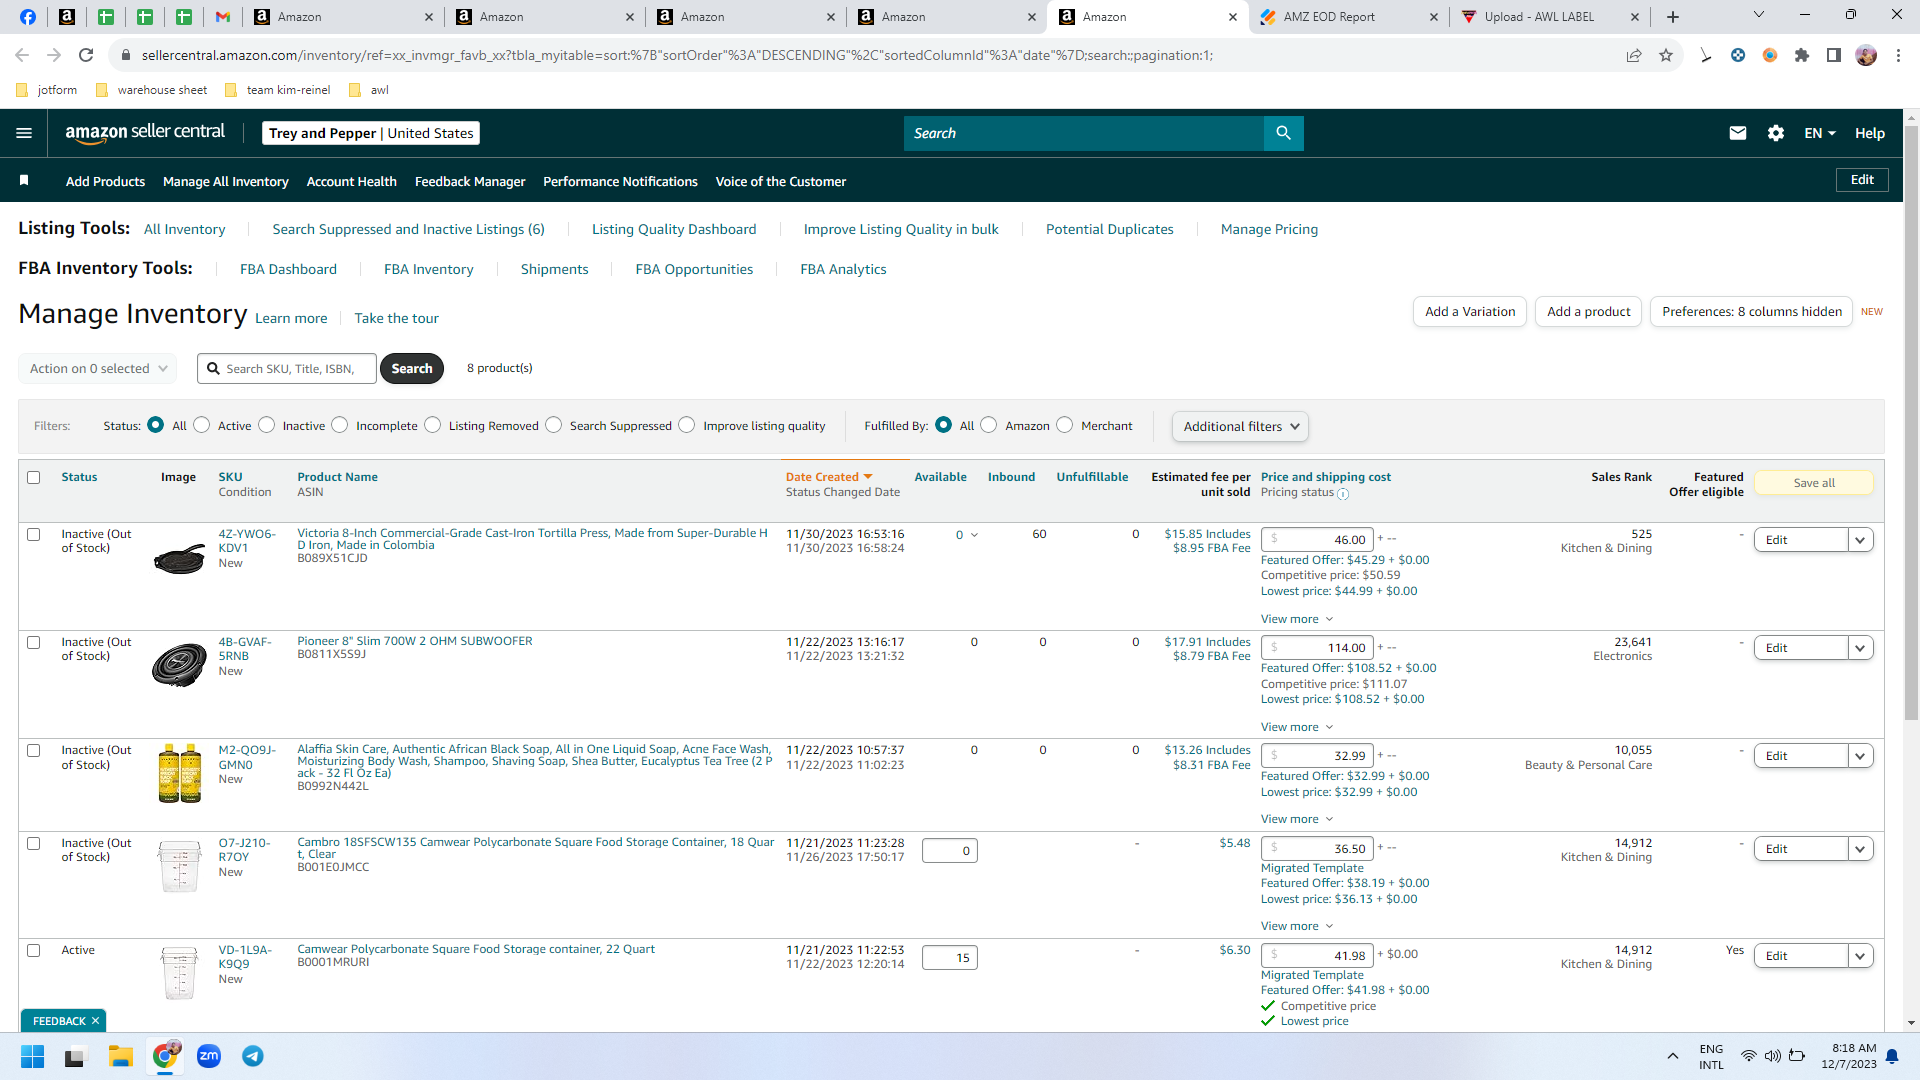Viewport: 1920px width, 1080px height.
Task: Click the Gmail pinned tab
Action: pyautogui.click(x=223, y=16)
